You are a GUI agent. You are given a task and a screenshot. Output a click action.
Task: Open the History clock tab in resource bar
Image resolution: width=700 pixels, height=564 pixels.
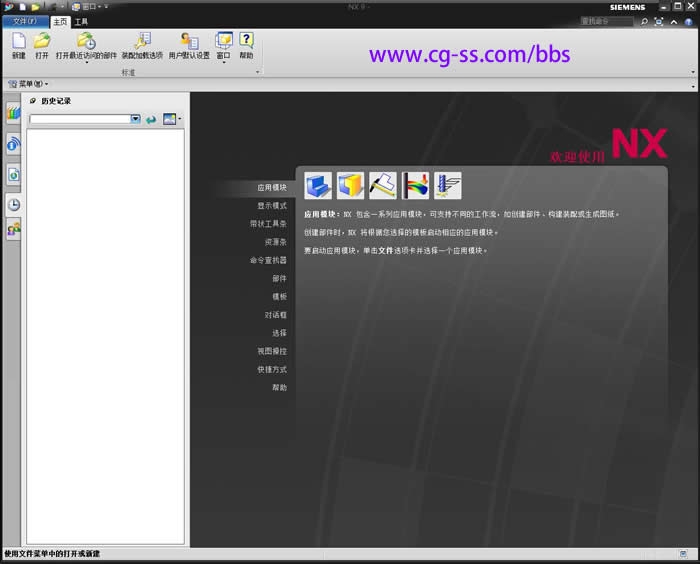tap(14, 204)
